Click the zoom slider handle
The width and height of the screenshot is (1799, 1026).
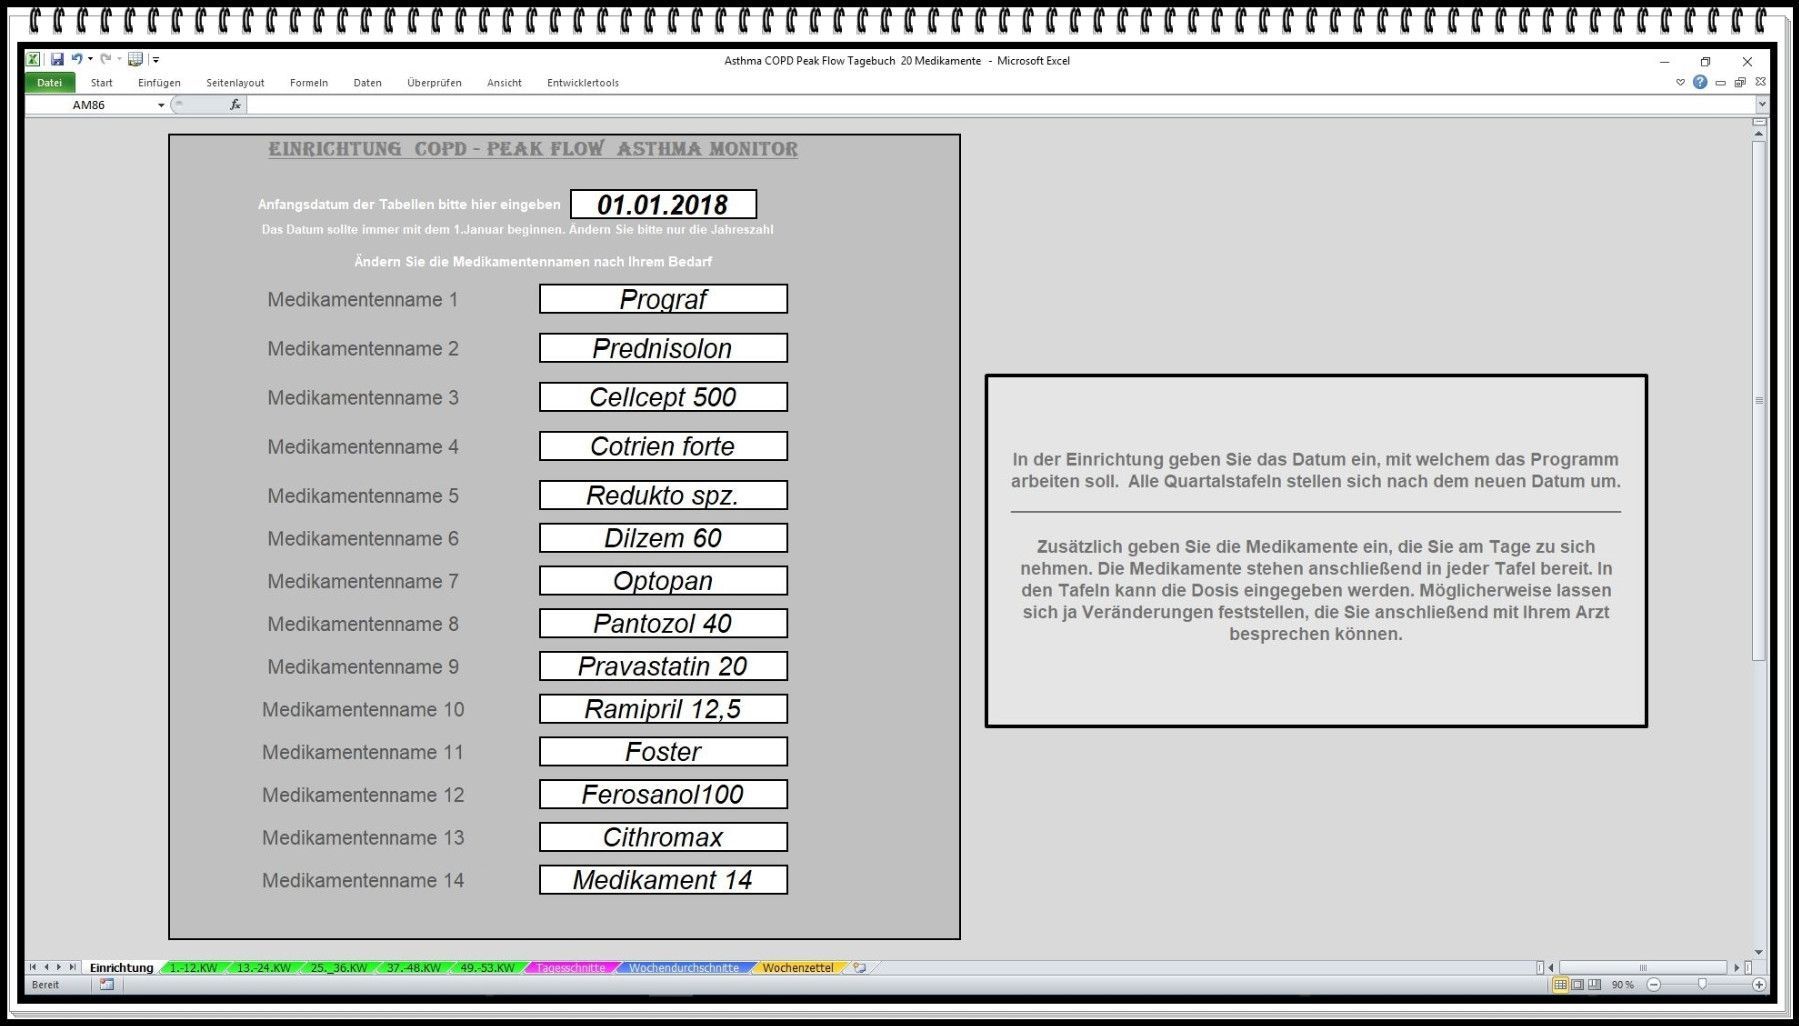pyautogui.click(x=1702, y=985)
